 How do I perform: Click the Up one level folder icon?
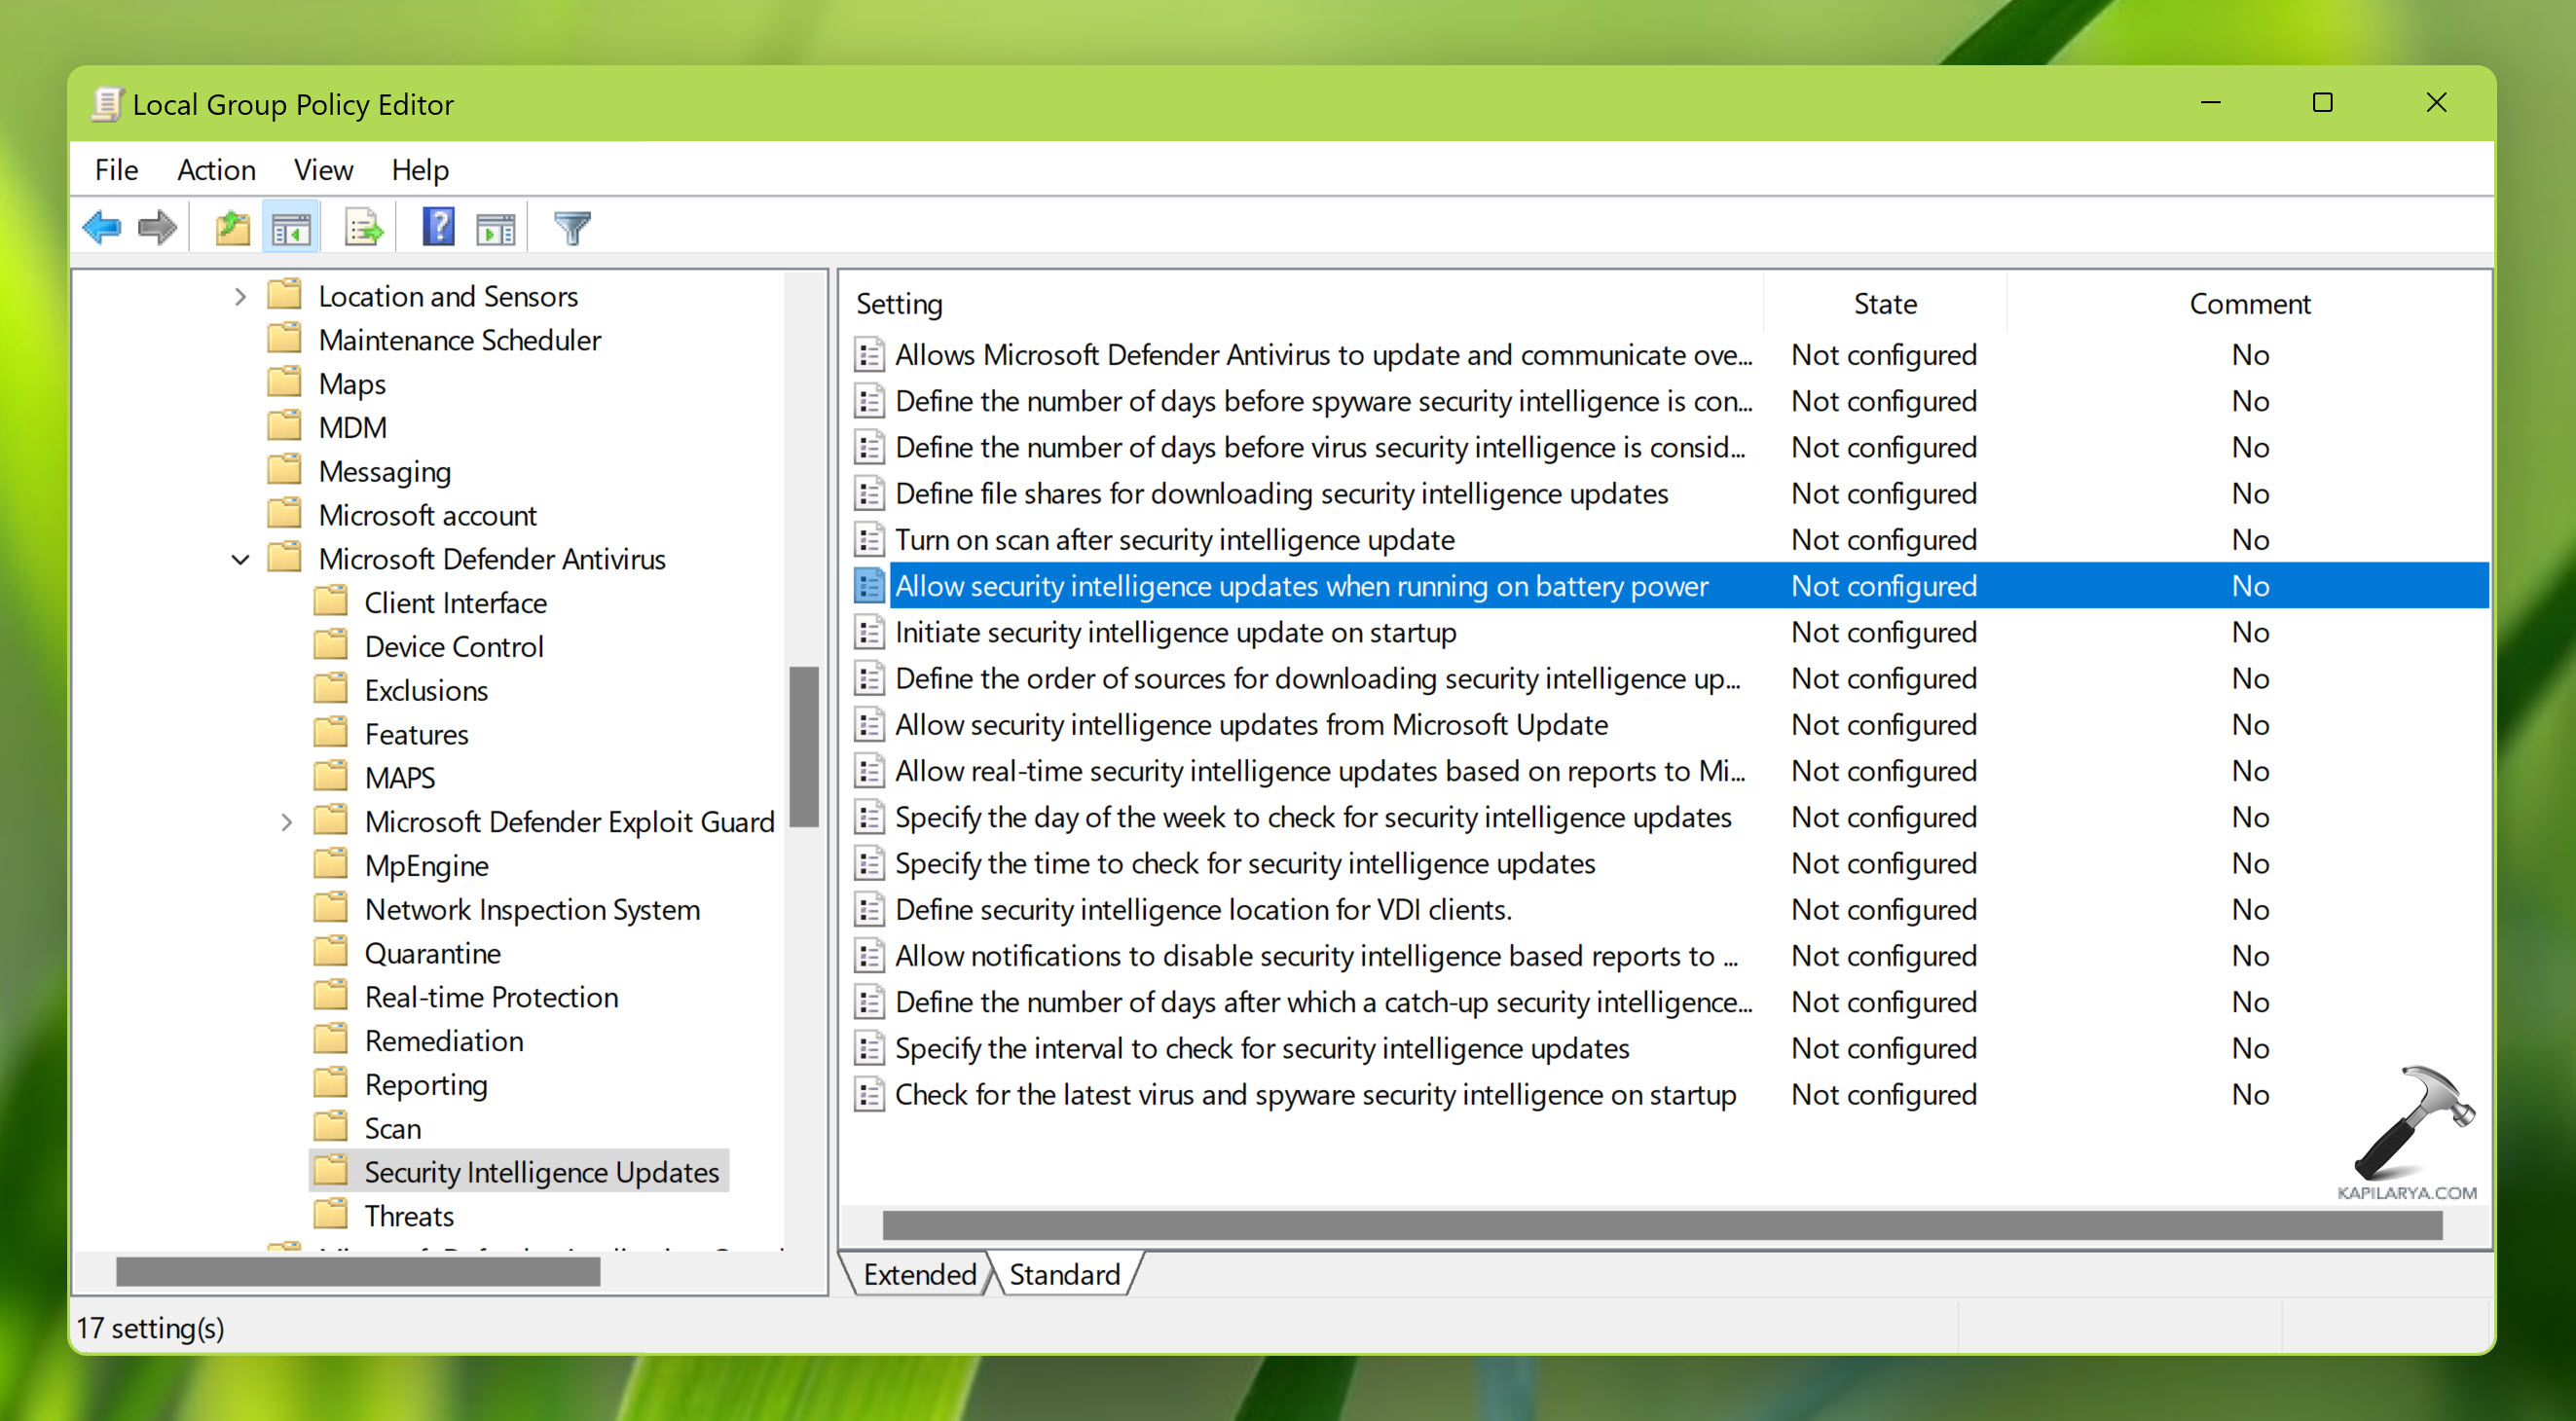[232, 228]
